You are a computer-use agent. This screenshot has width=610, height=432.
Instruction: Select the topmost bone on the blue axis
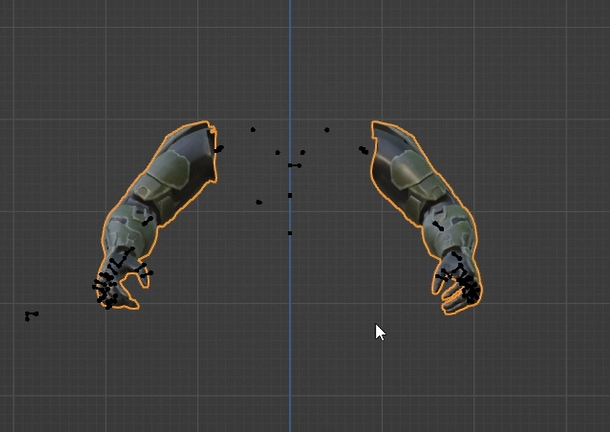coord(292,165)
